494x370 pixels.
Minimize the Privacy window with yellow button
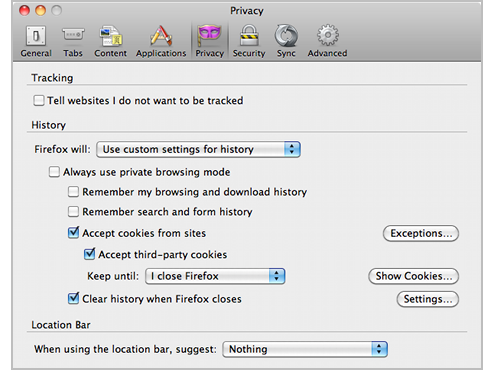click(41, 11)
